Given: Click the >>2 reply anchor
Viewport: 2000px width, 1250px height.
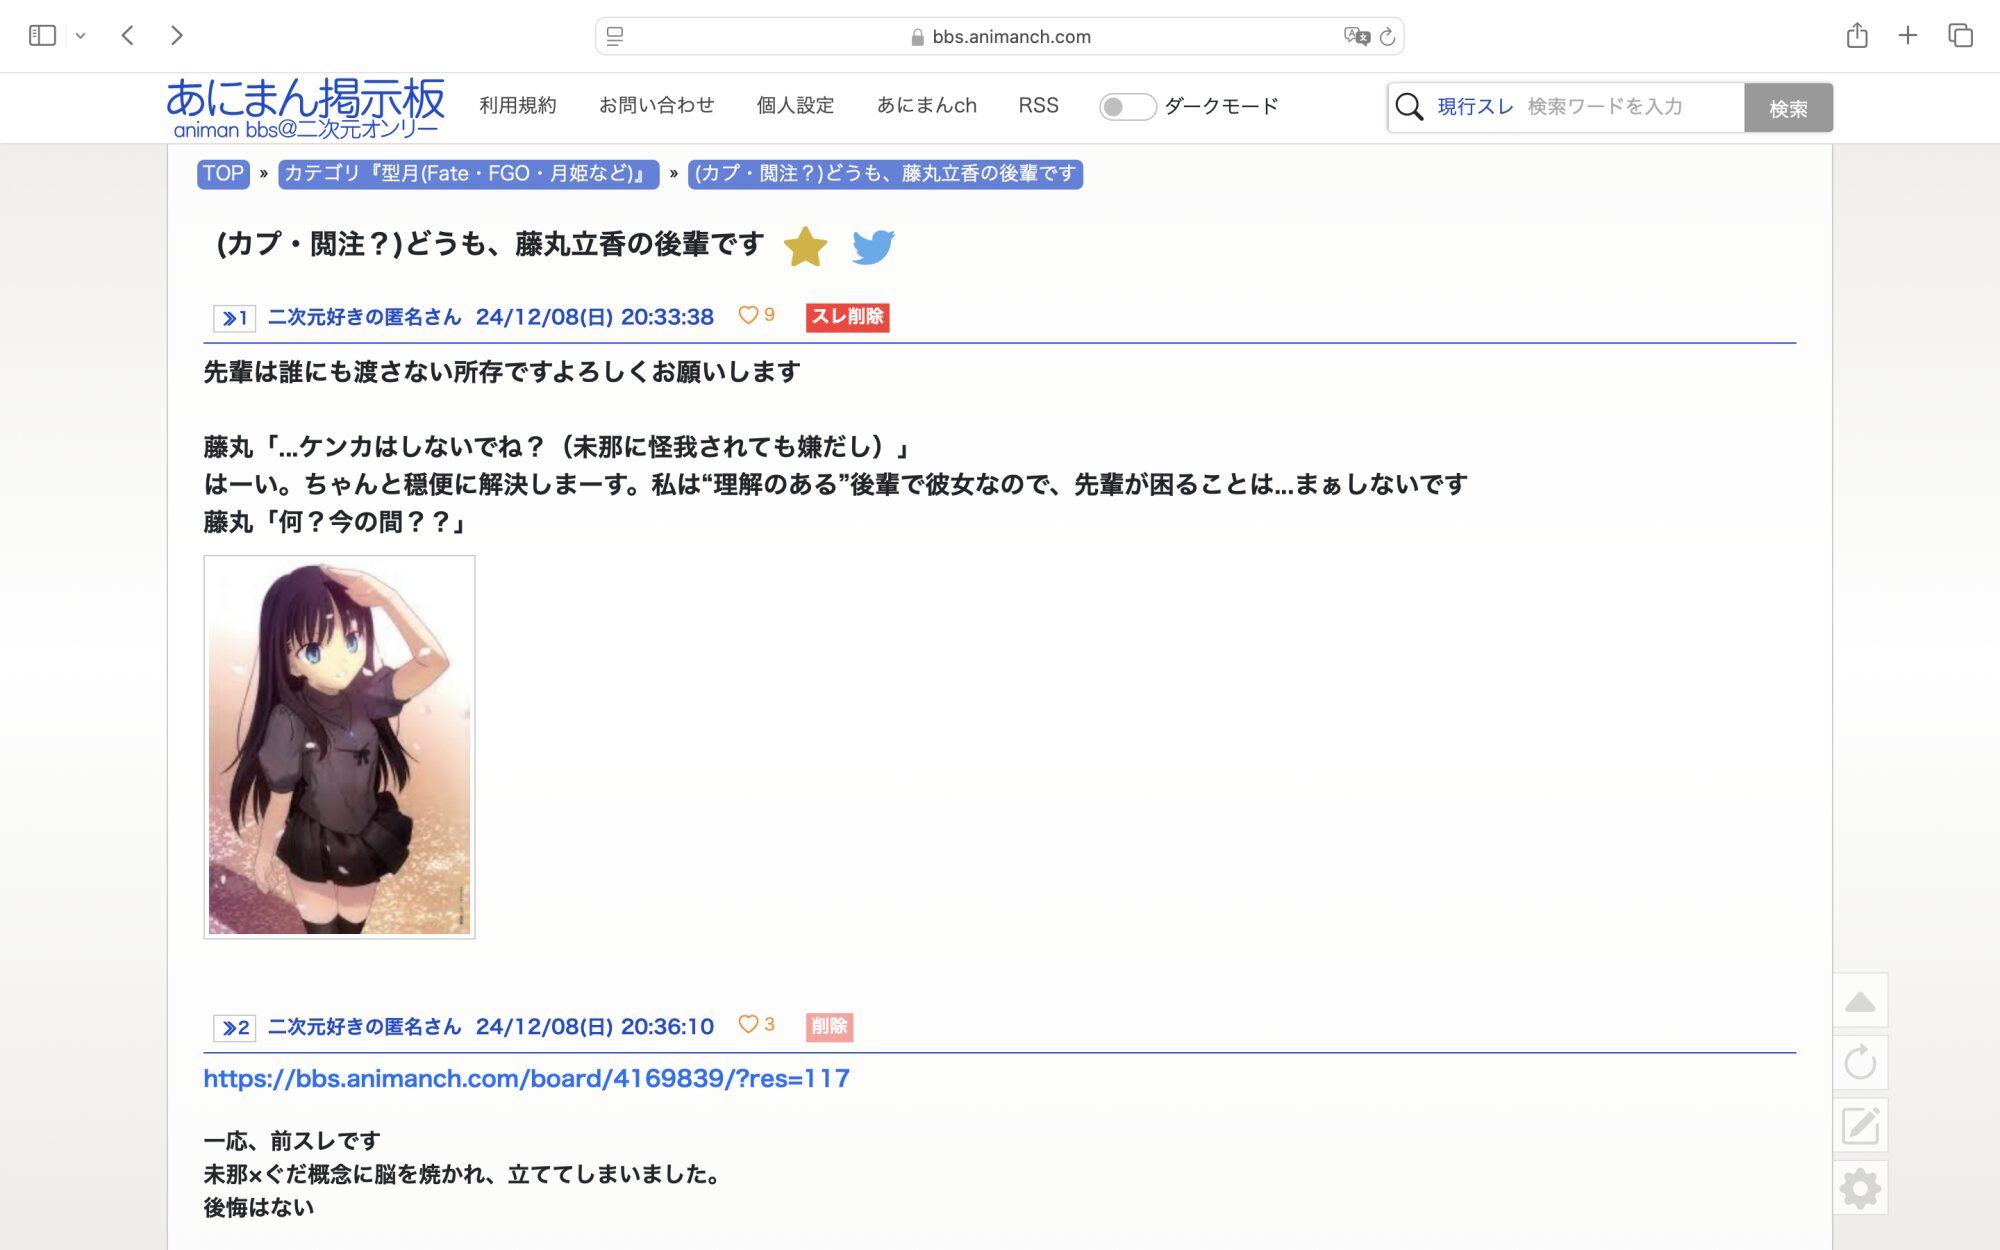Looking at the screenshot, I should [x=235, y=1028].
